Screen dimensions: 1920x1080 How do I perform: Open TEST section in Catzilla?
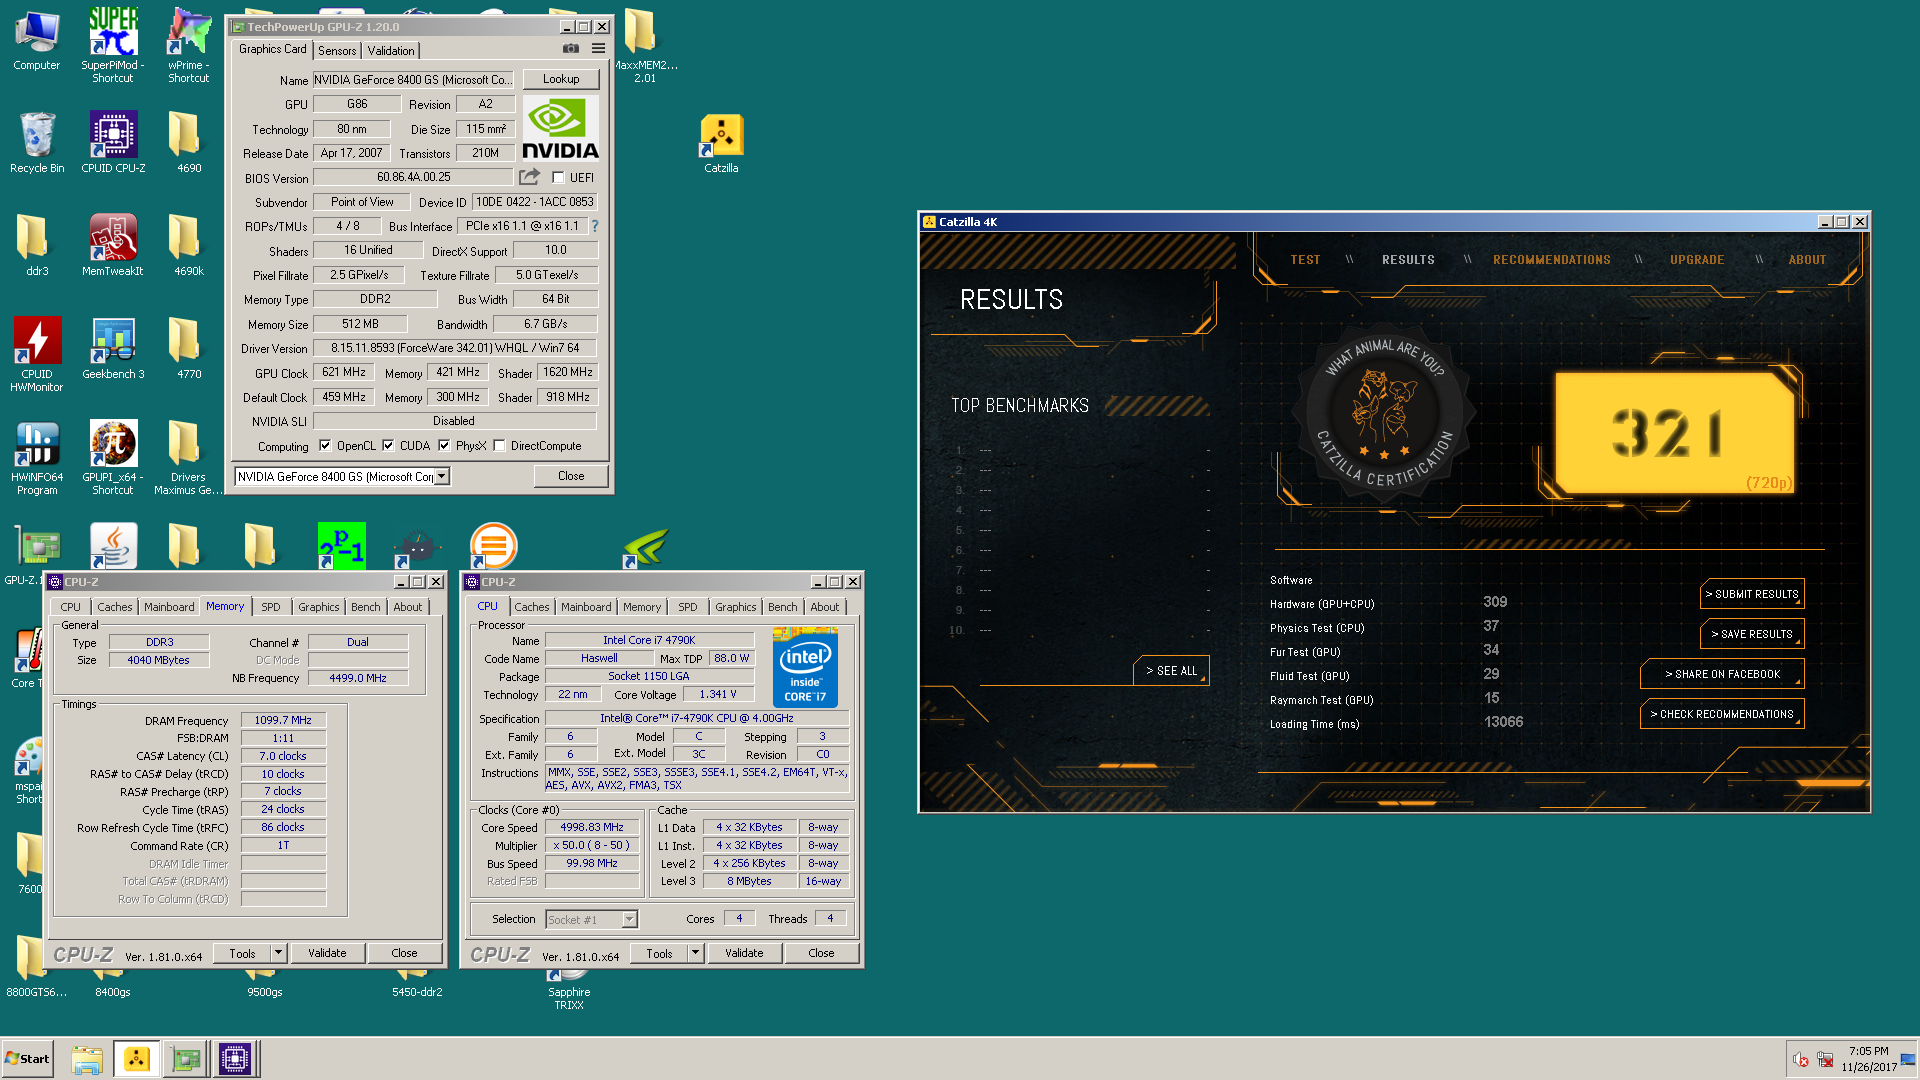[1305, 260]
